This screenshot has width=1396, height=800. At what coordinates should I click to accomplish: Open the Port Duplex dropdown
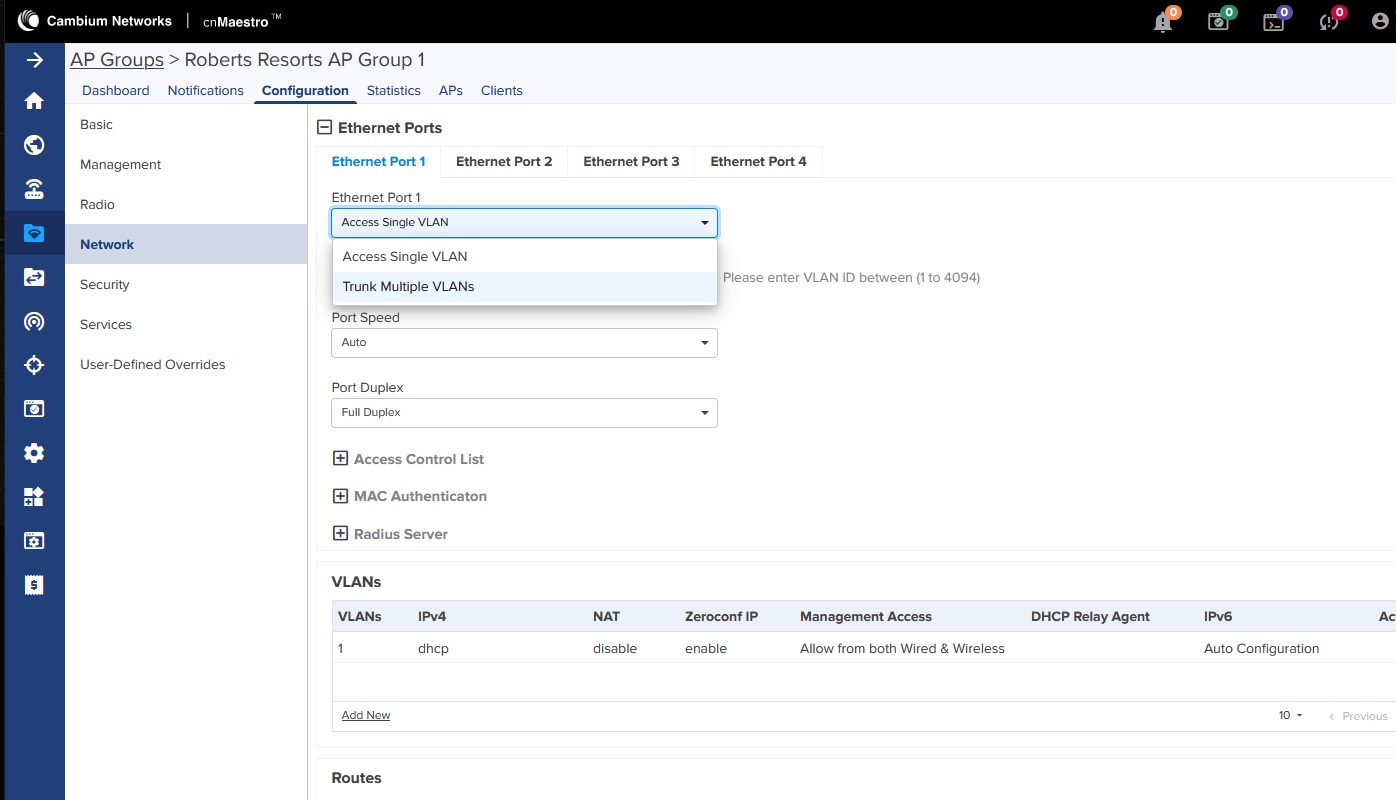524,413
